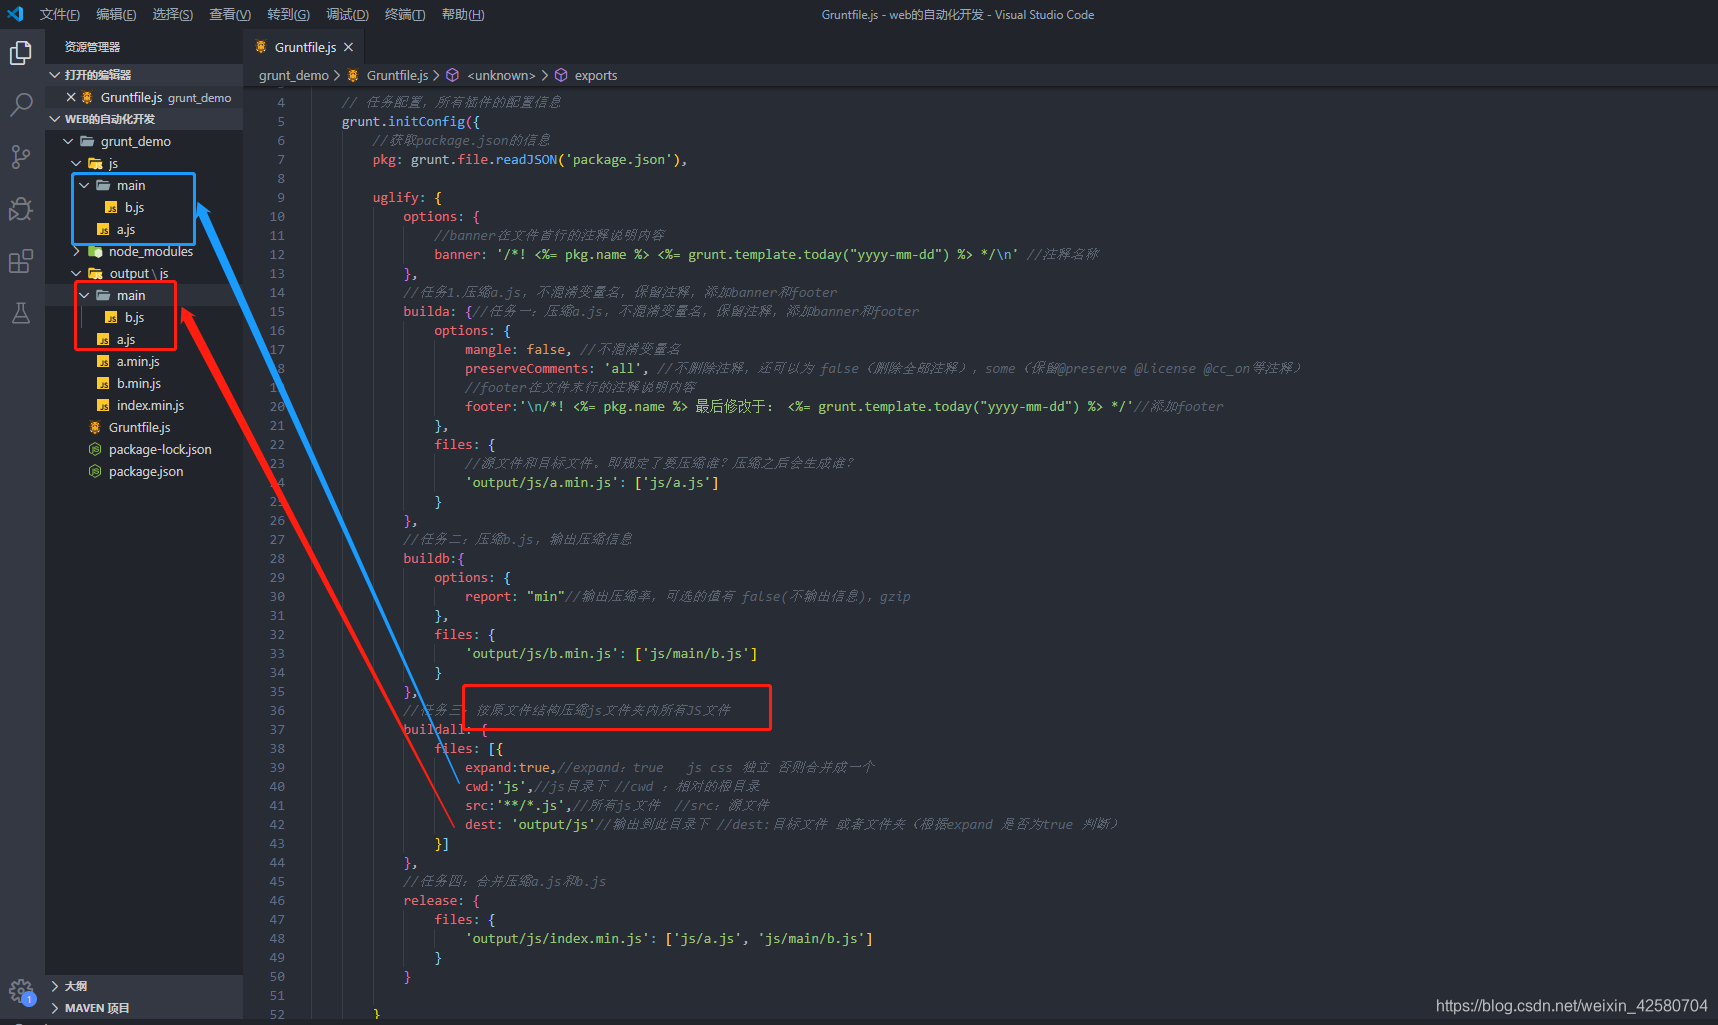Open Gruntfile.js in the file tree

click(x=139, y=427)
